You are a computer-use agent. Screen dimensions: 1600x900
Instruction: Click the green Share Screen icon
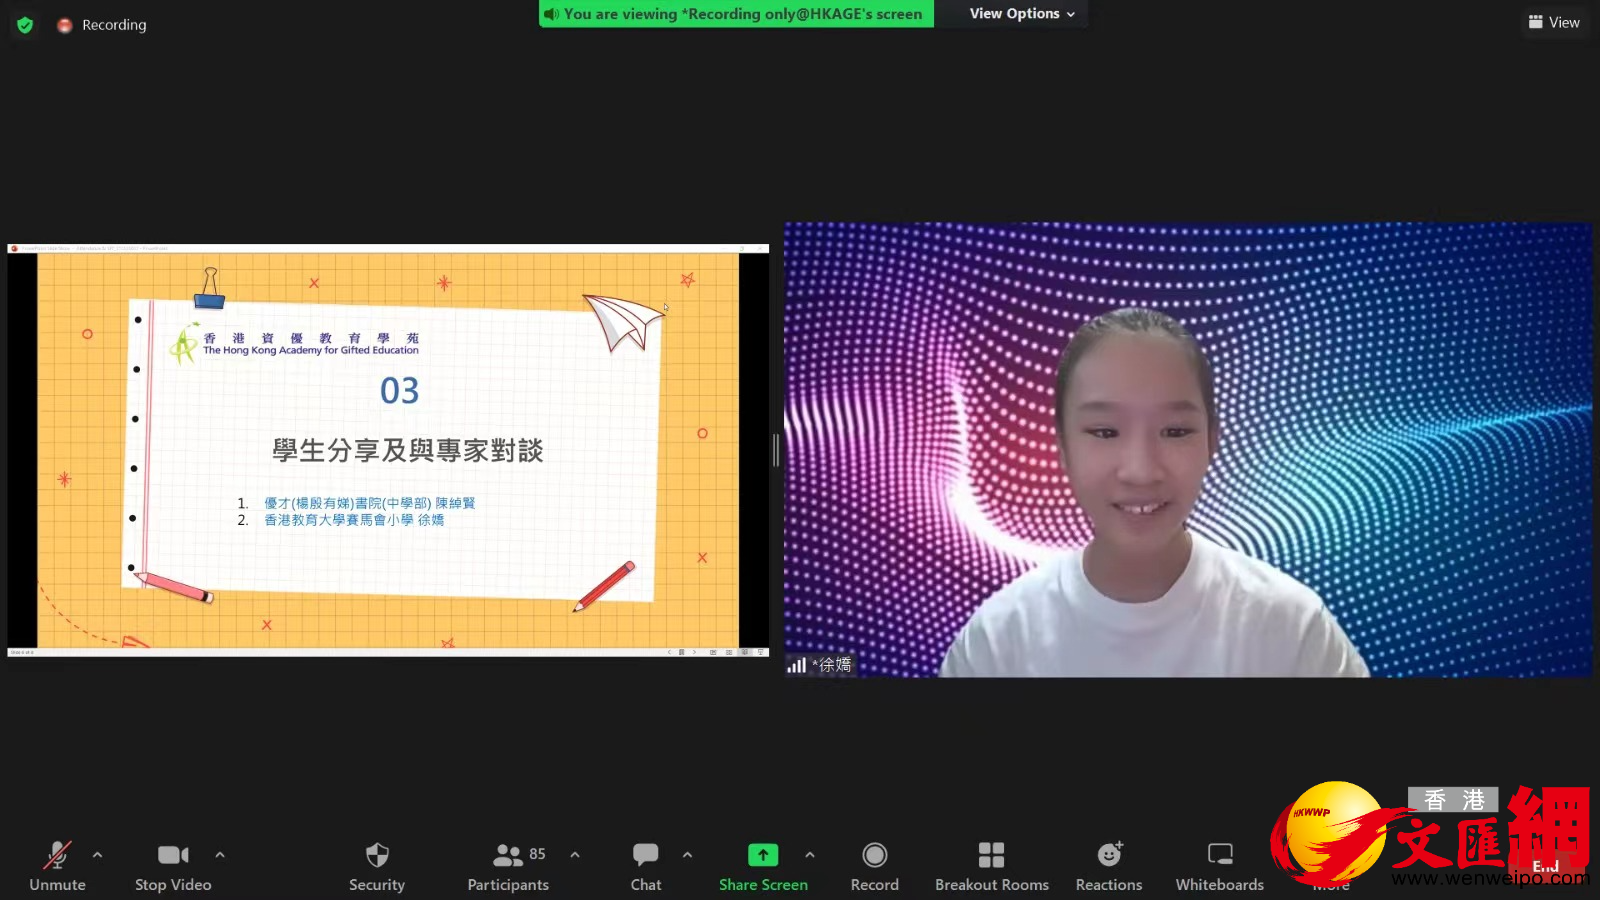tap(763, 855)
